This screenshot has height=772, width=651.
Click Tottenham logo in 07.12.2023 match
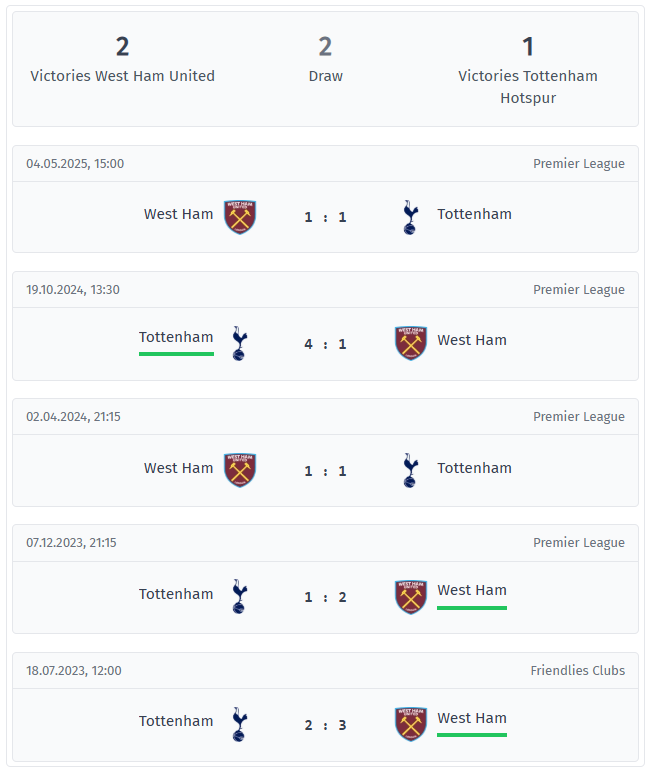[240, 597]
